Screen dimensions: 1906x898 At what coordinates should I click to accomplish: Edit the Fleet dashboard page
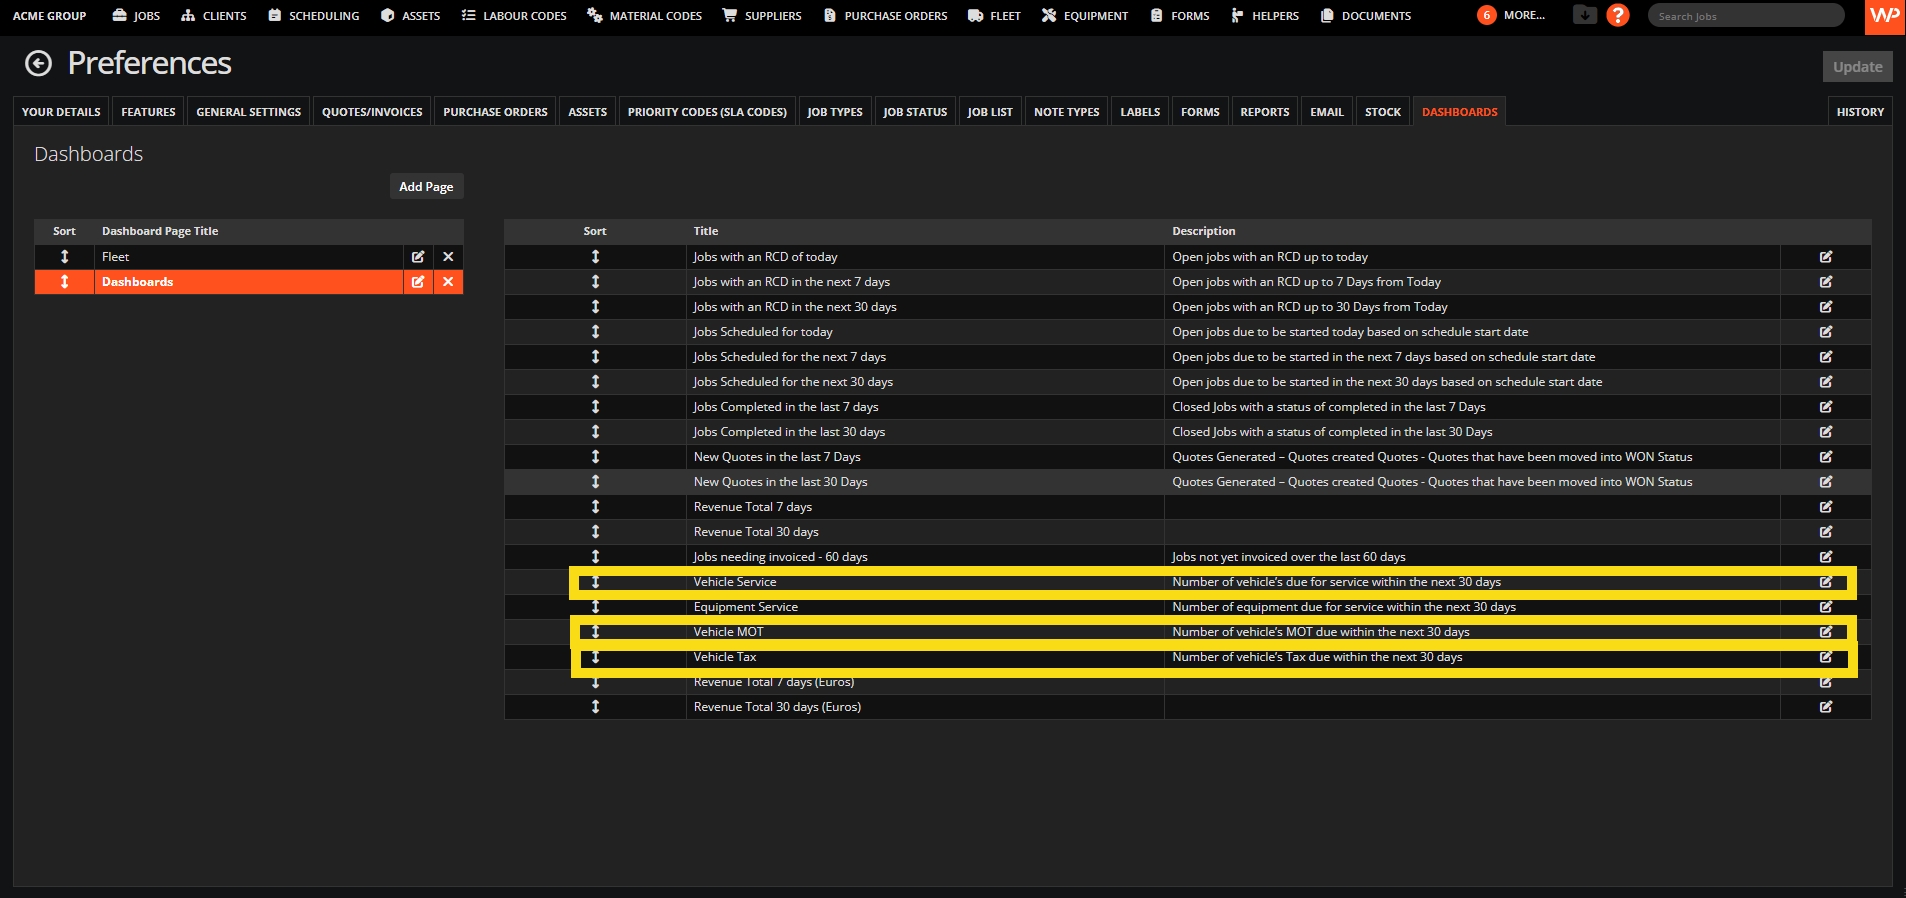pos(418,257)
